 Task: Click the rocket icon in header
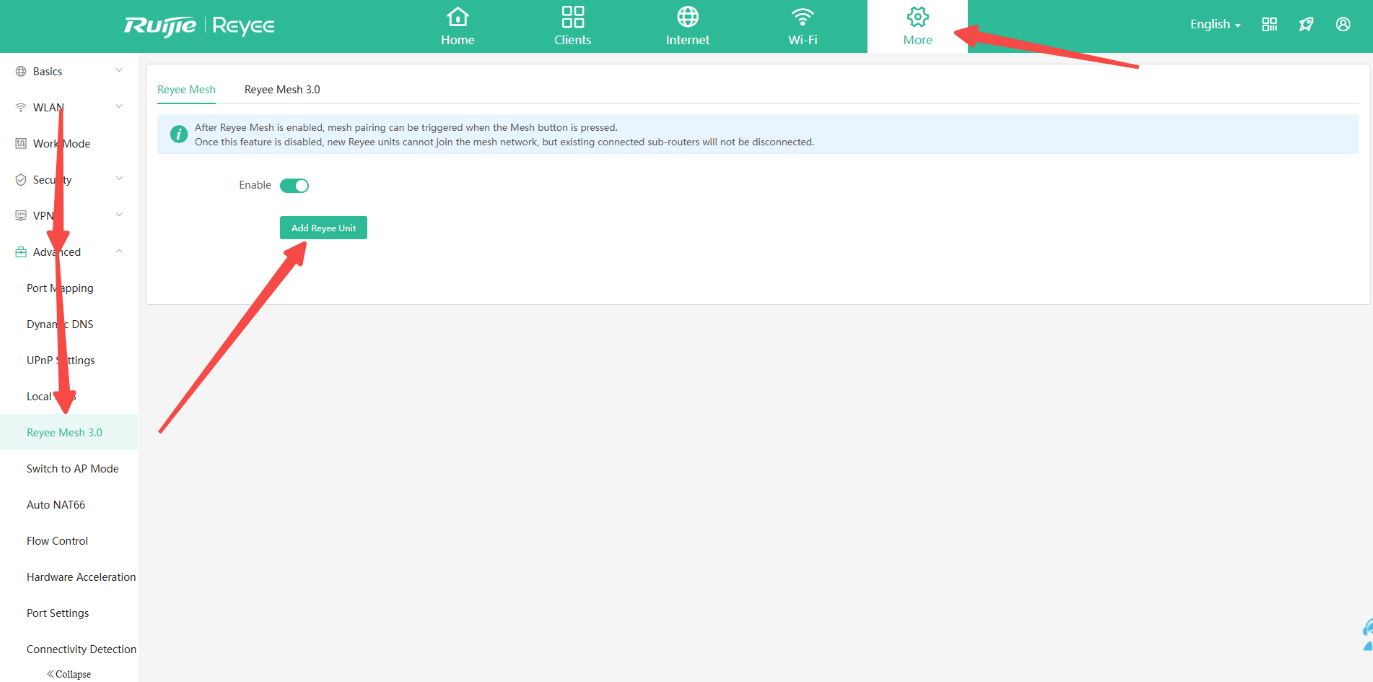click(x=1306, y=24)
